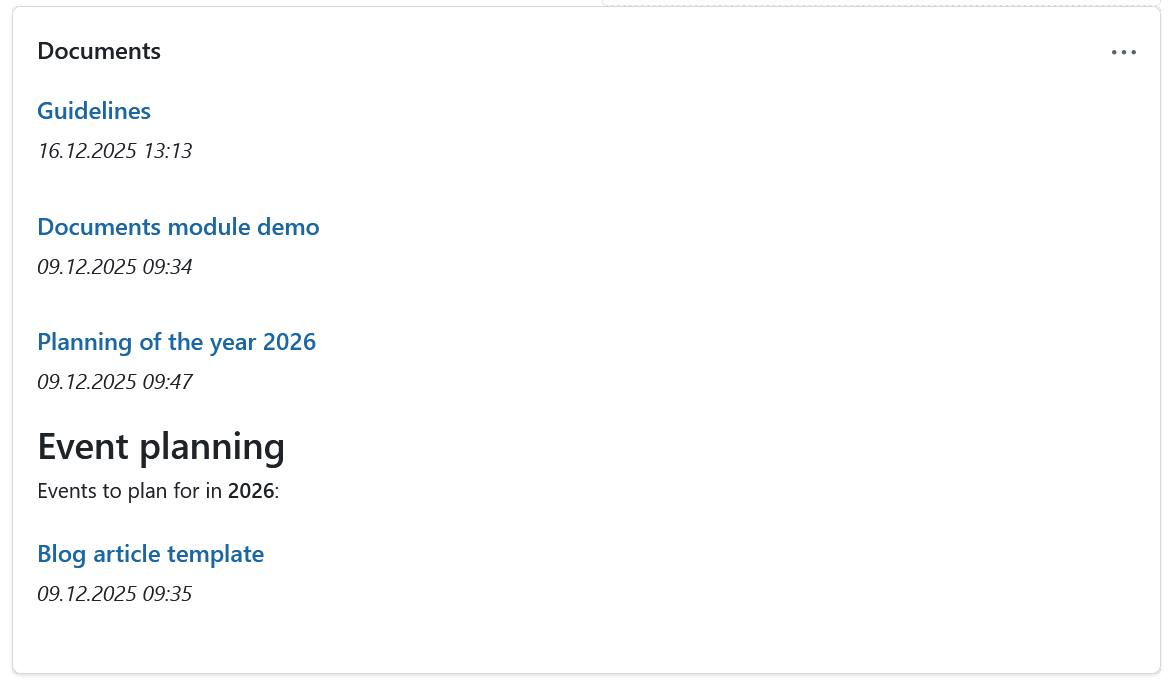Screen dimensions: 1172x690
Task: Open the Blog article template
Action: 150,553
